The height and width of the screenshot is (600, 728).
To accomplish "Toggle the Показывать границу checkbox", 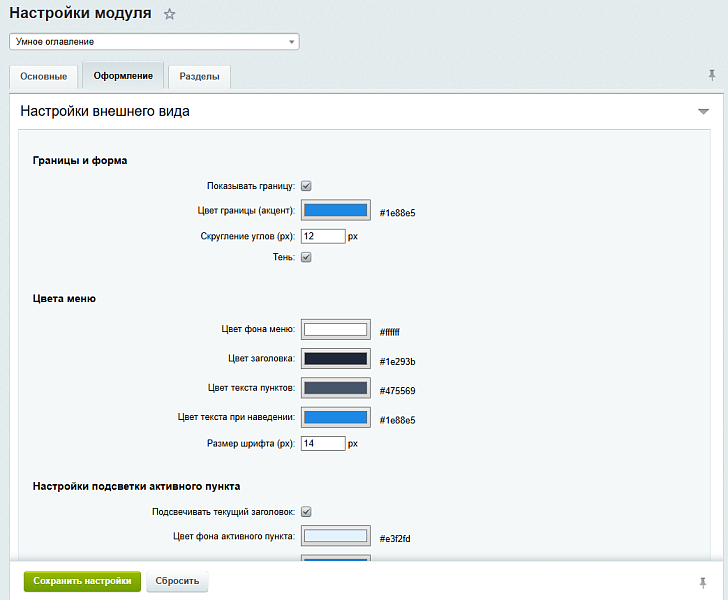I will (x=307, y=186).
